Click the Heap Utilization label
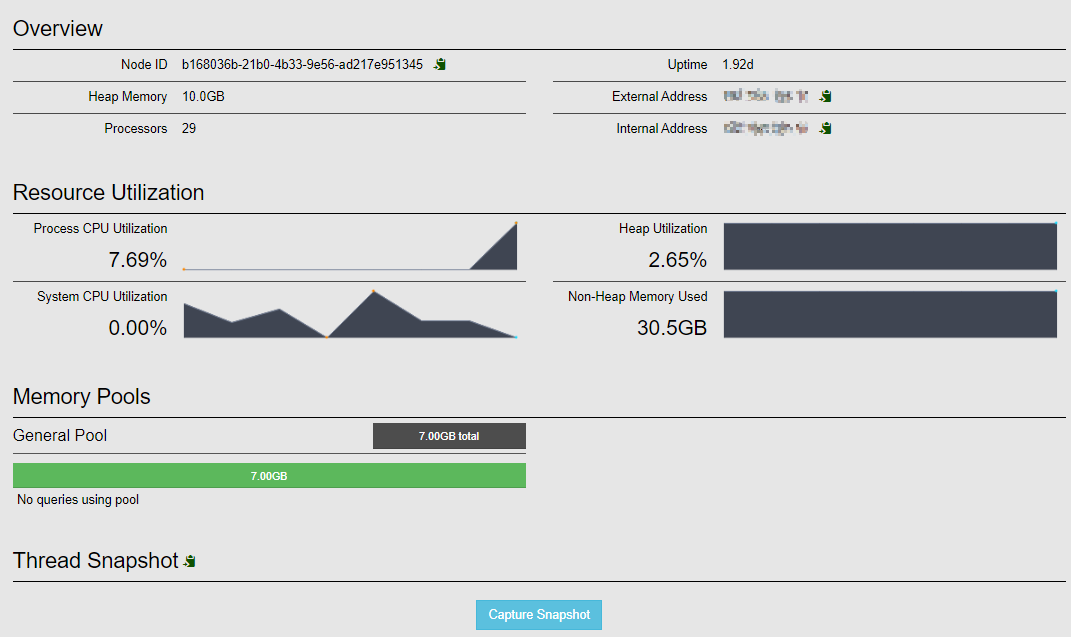Image resolution: width=1071 pixels, height=637 pixels. pos(663,229)
